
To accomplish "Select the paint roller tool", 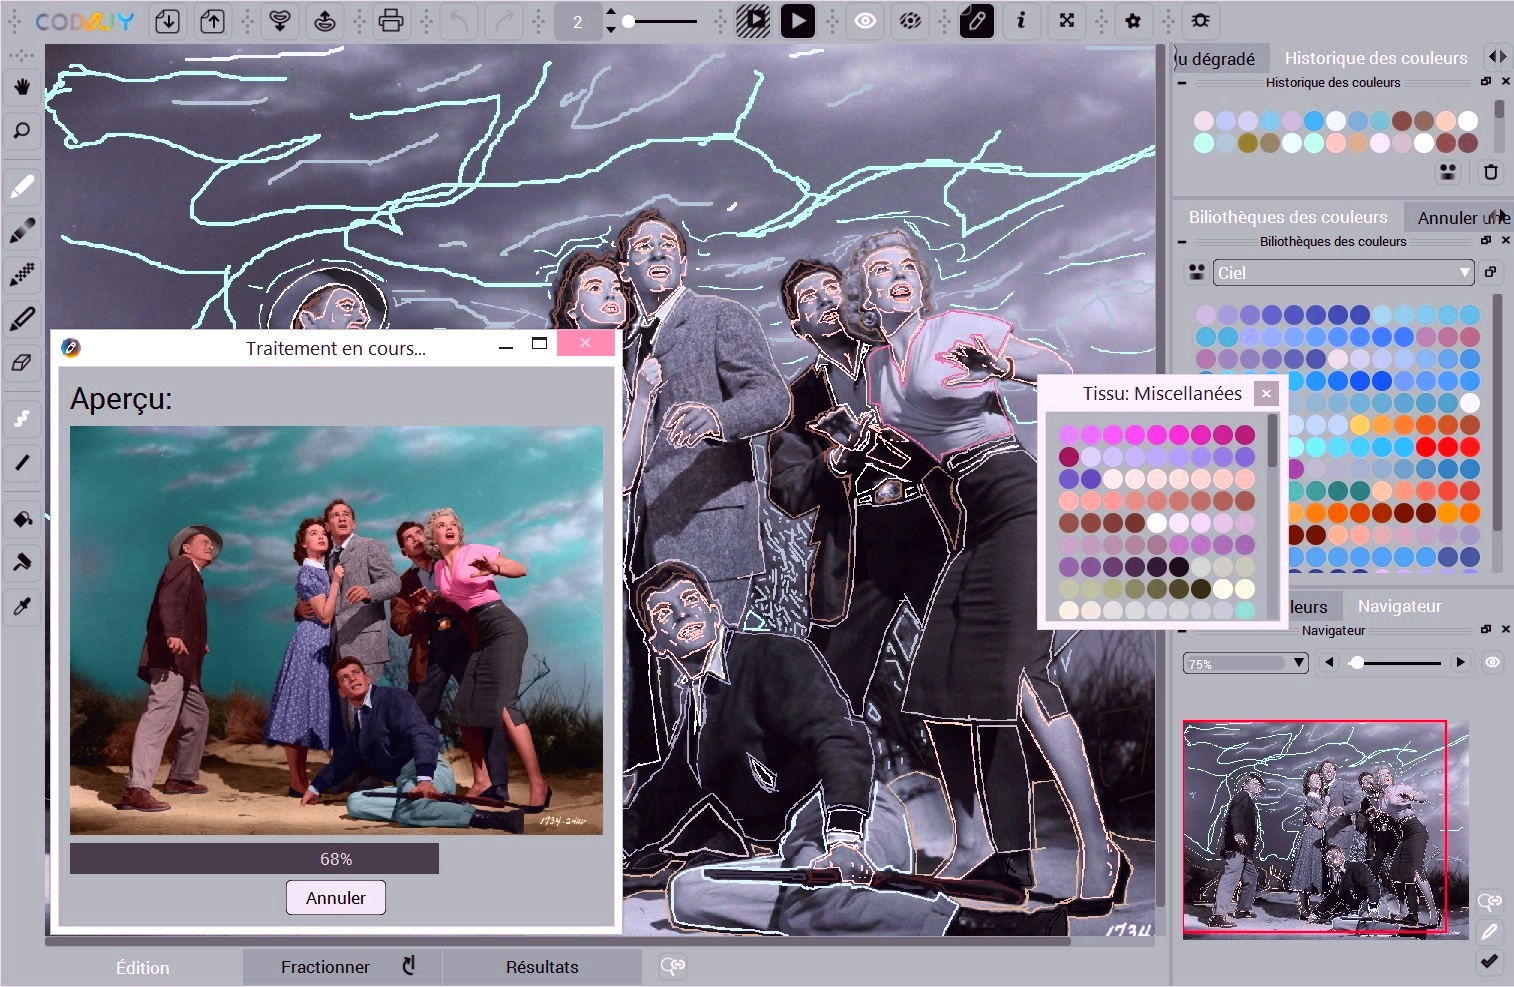I will coord(22,562).
